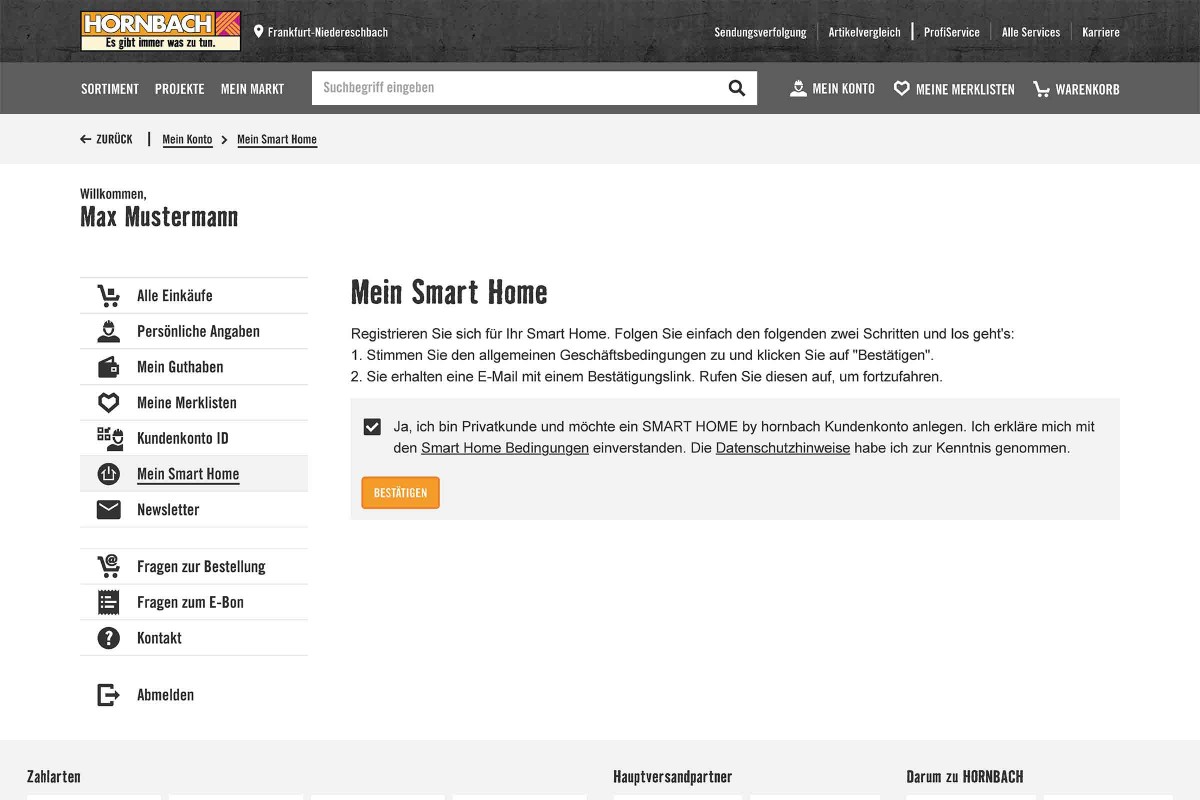Select Kontakt in sidebar
The height and width of the screenshot is (800, 1200).
(x=194, y=638)
